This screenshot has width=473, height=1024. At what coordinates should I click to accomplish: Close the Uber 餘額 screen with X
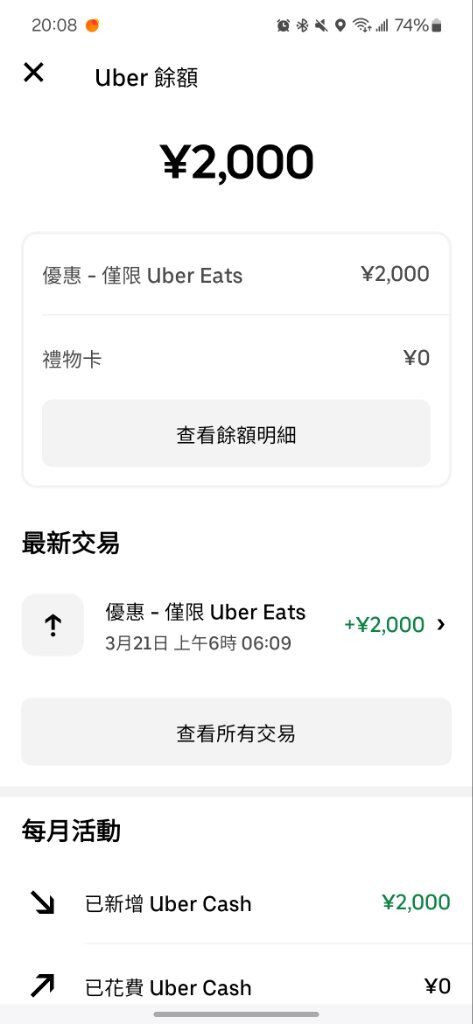(33, 72)
